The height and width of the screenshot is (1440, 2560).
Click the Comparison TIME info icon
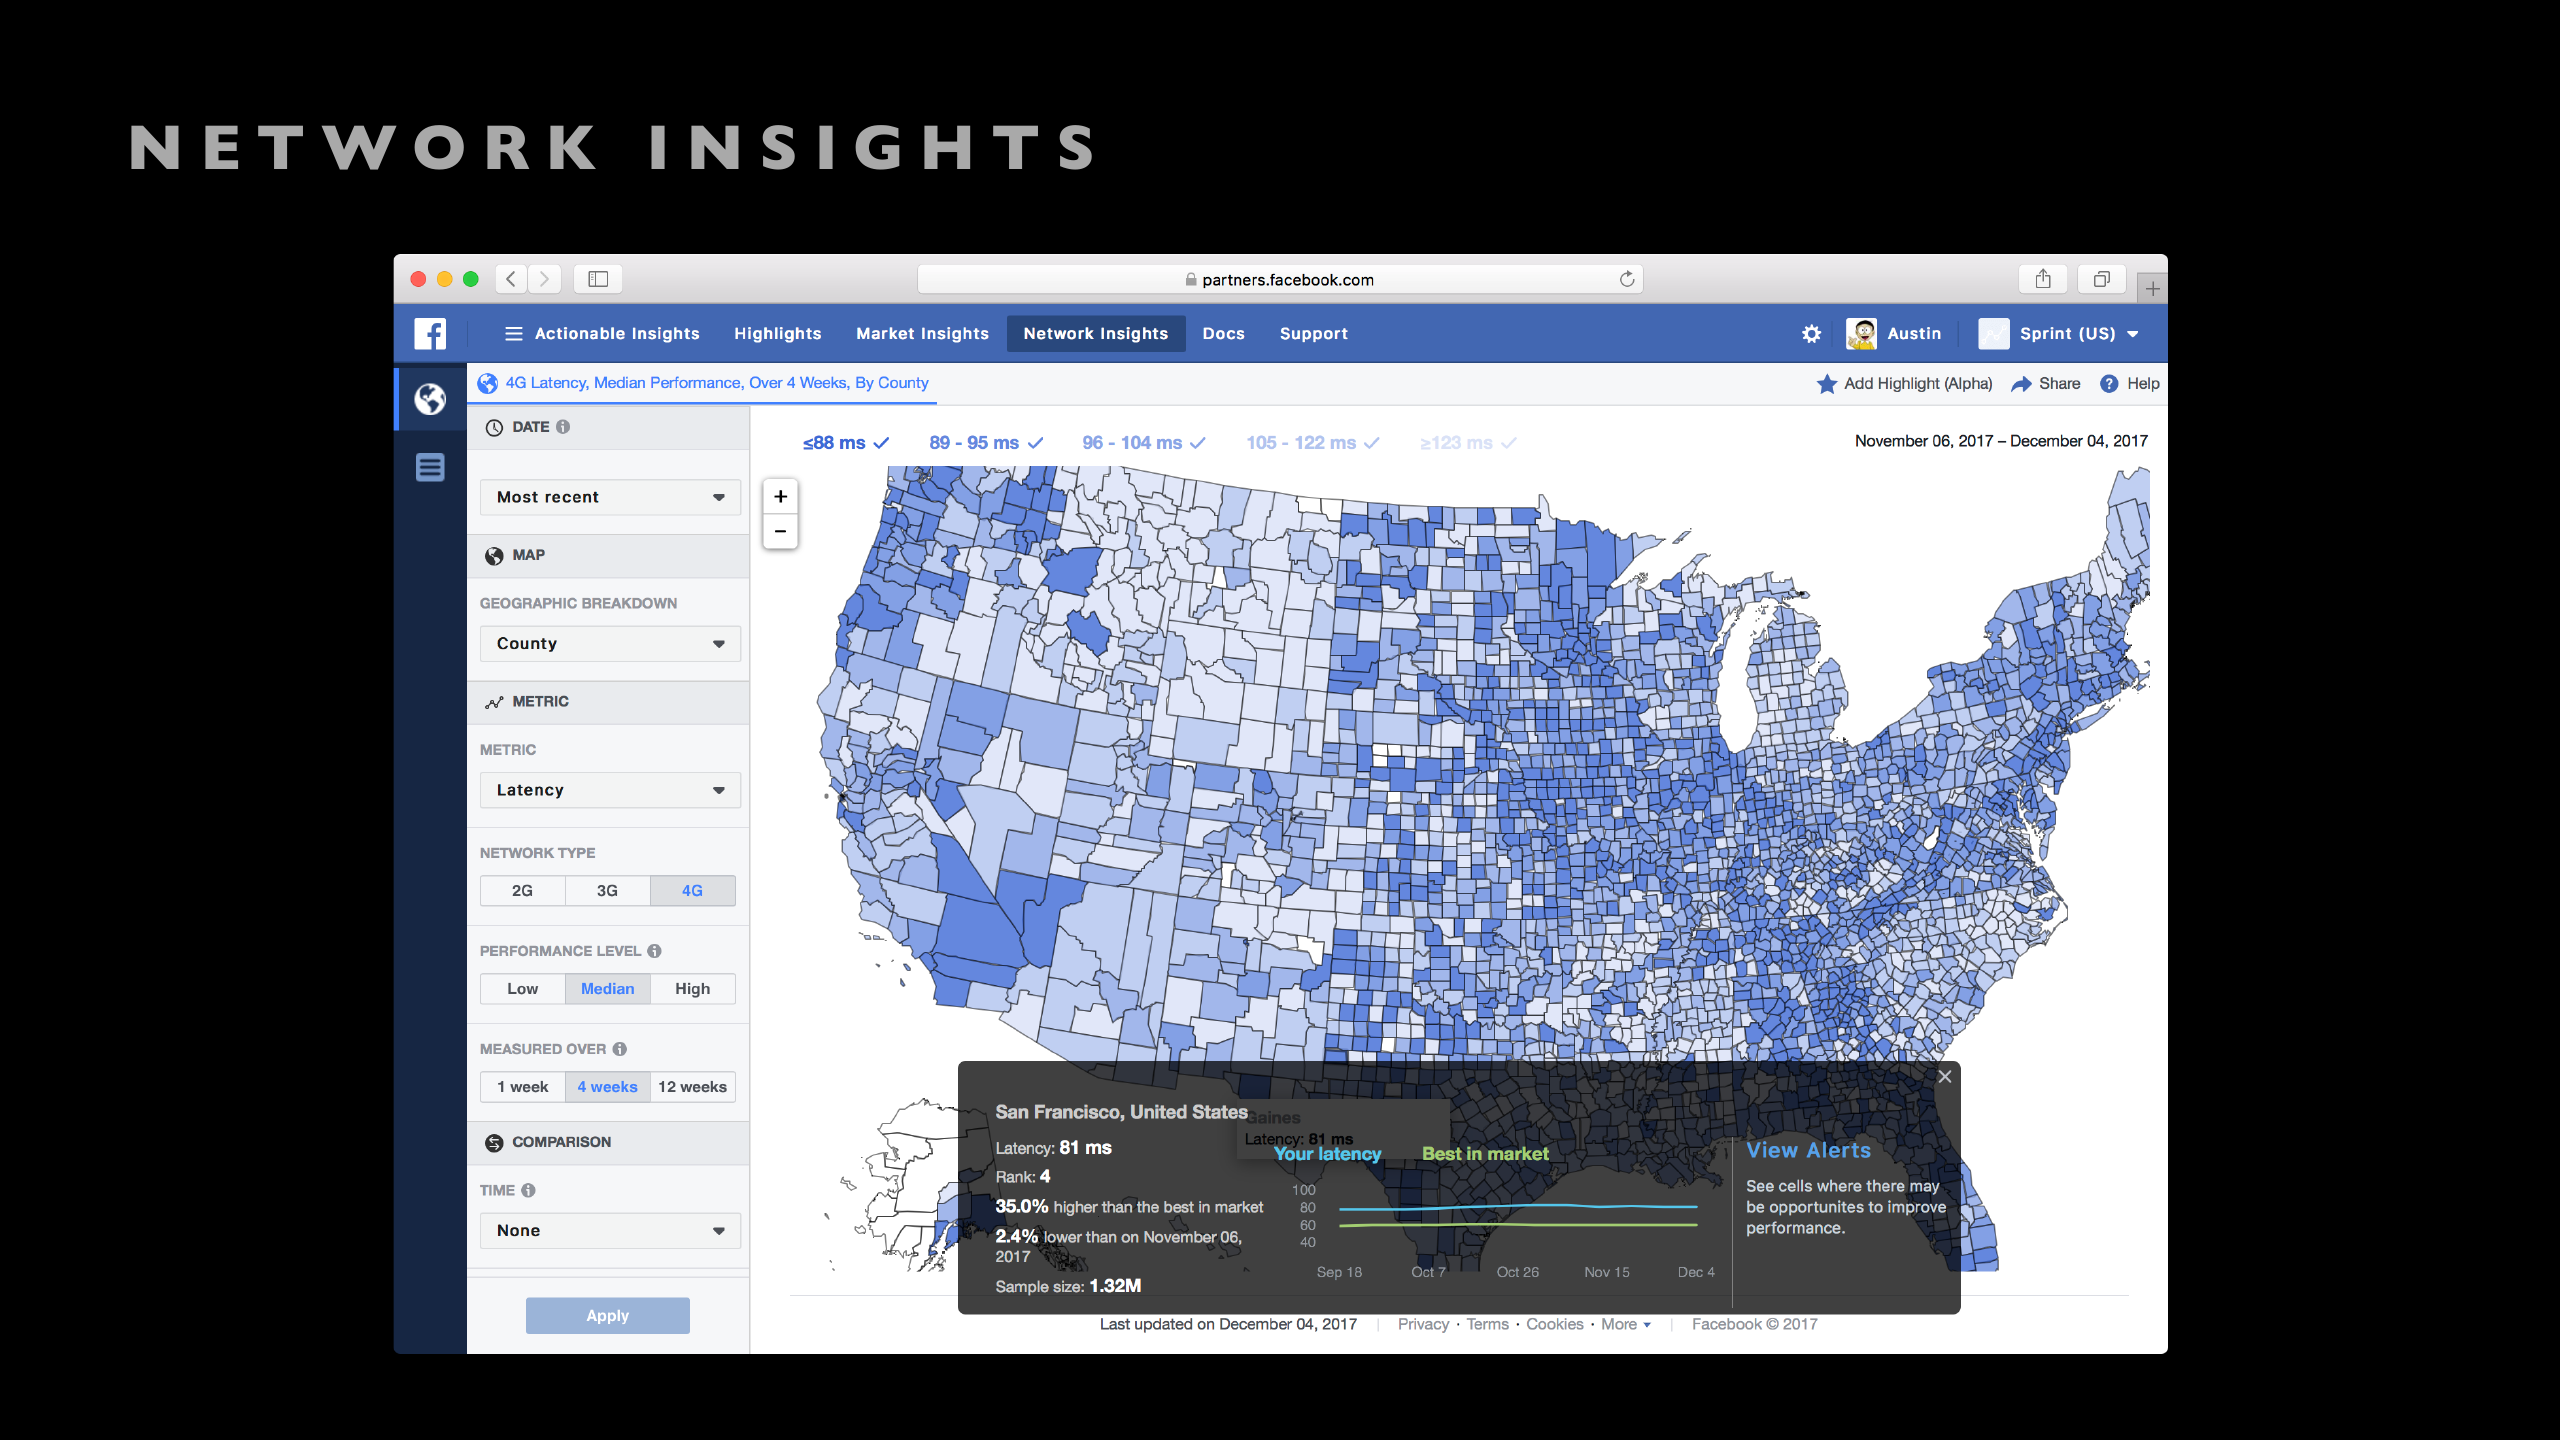(x=528, y=1190)
